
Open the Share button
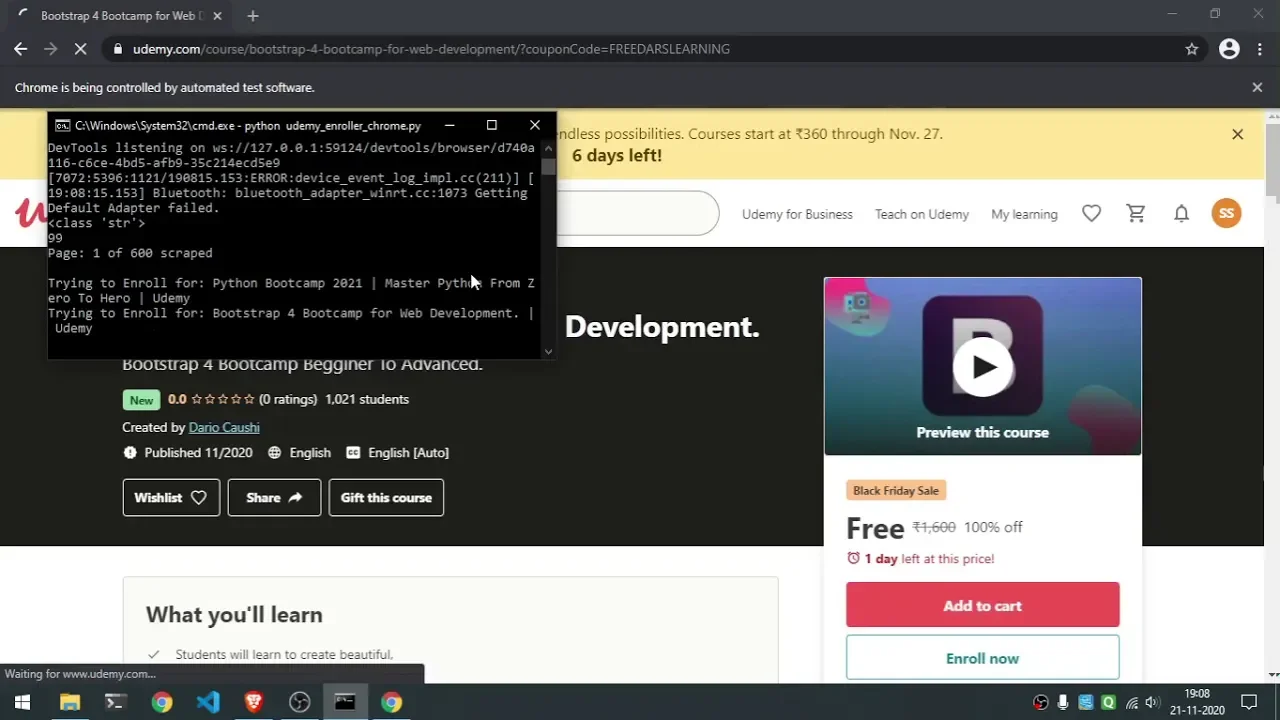[274, 498]
